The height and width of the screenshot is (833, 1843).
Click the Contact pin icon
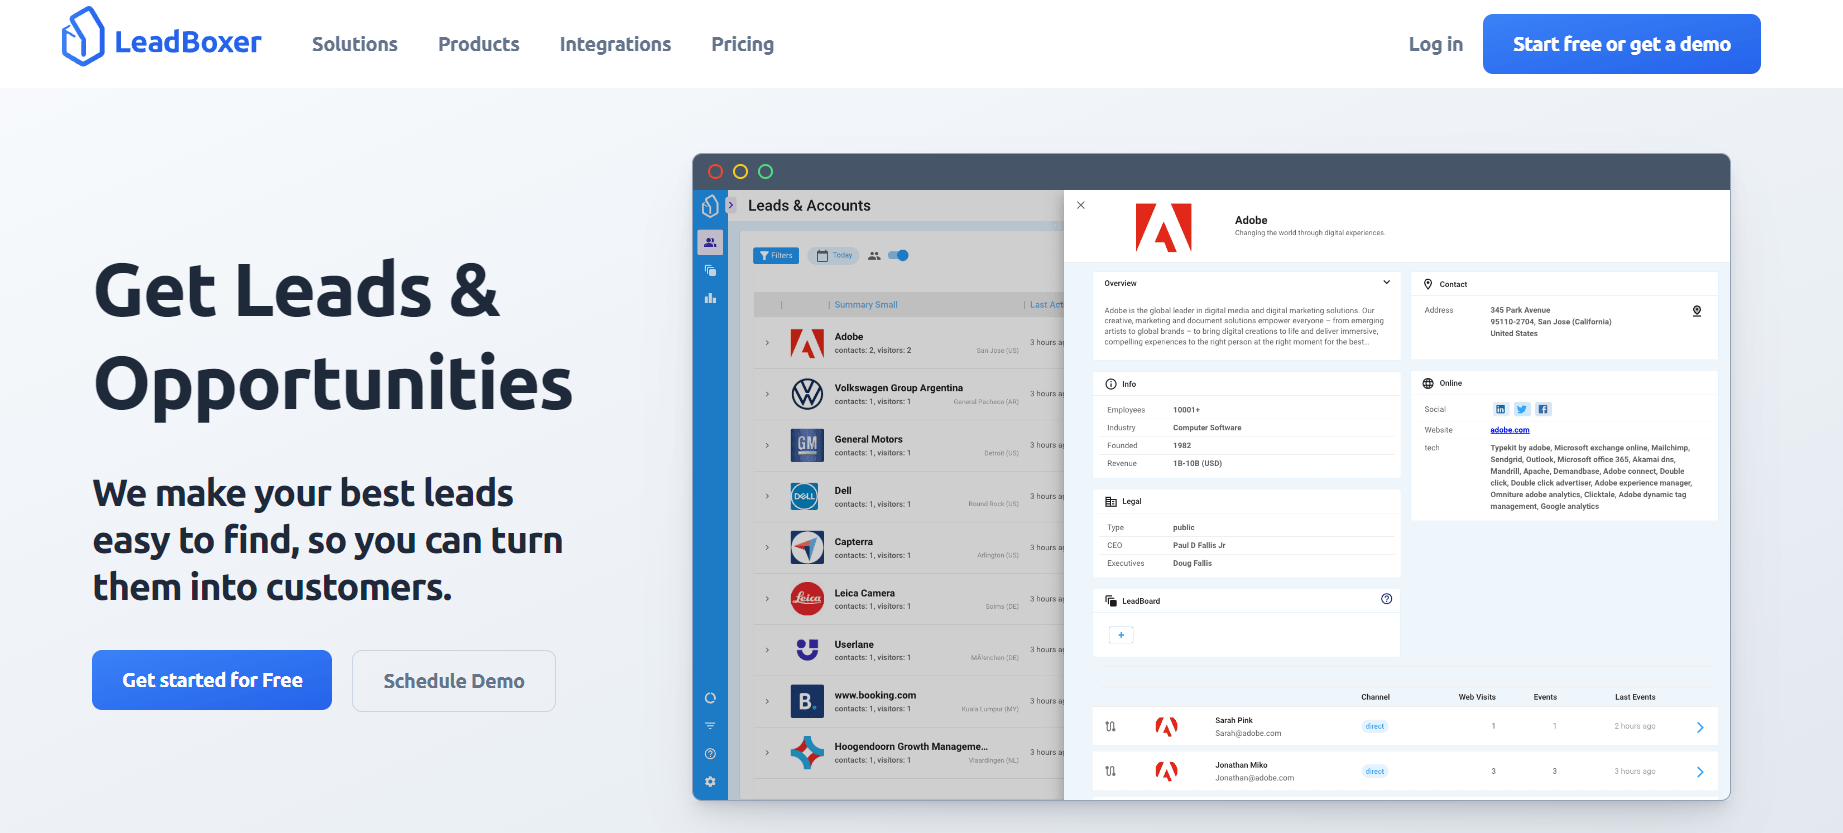point(1428,284)
